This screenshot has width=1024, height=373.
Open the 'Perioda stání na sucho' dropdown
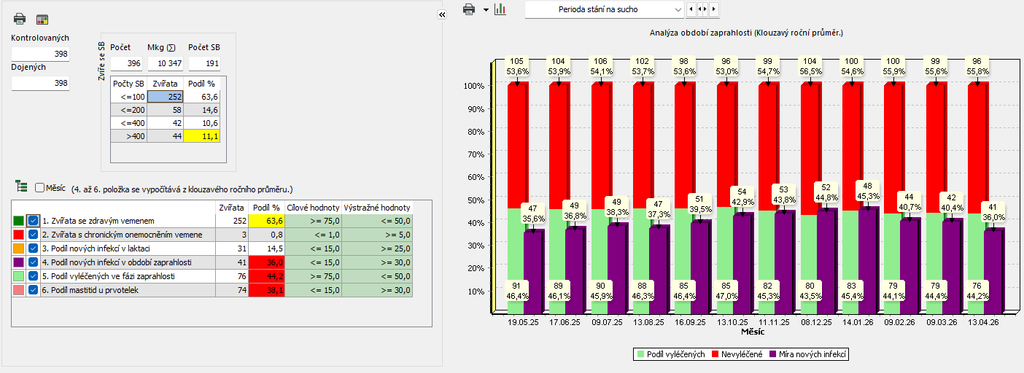pyautogui.click(x=604, y=9)
